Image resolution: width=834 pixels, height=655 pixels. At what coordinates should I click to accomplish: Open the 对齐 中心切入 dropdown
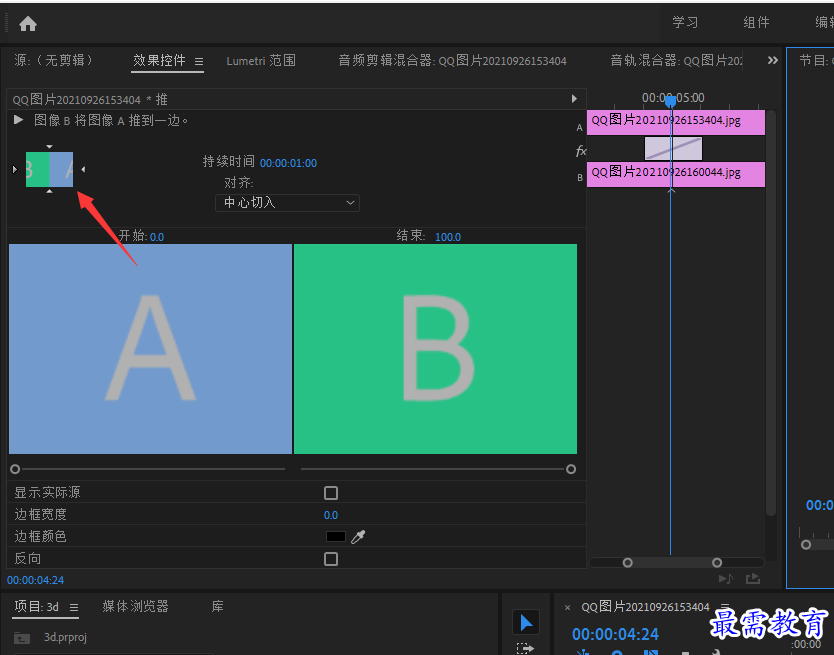pos(287,203)
